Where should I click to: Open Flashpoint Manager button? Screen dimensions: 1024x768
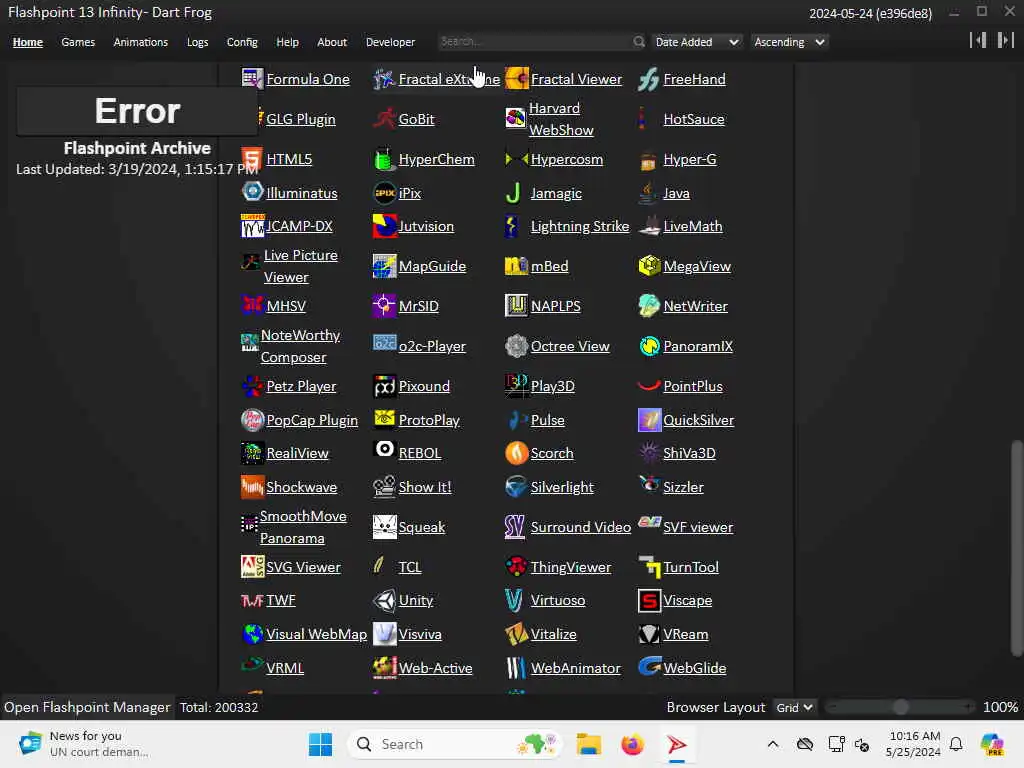tap(87, 707)
